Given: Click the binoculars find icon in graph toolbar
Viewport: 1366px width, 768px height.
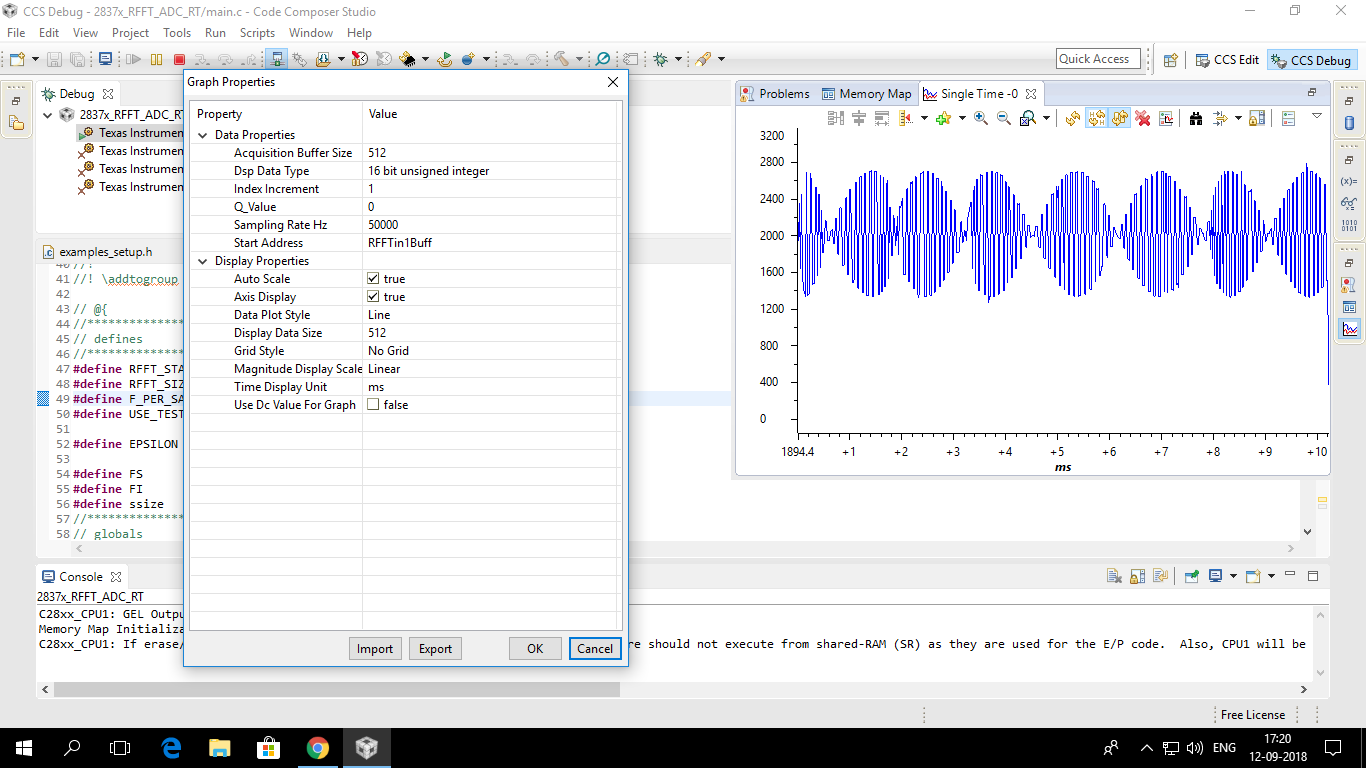Looking at the screenshot, I should 1196,118.
